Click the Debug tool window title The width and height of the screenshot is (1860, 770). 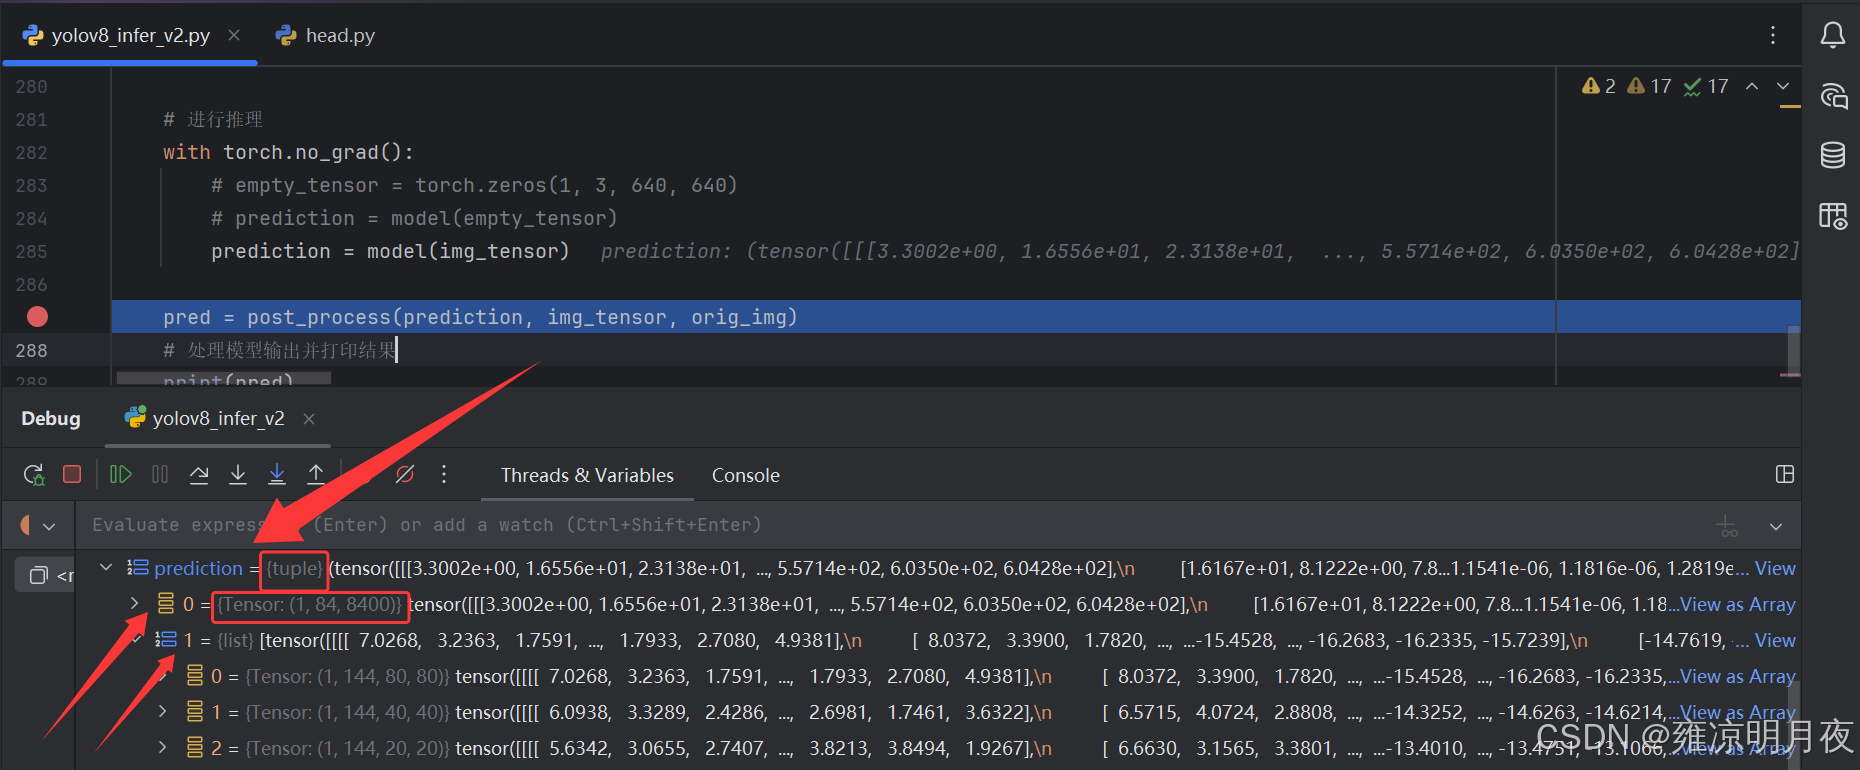pos(50,418)
